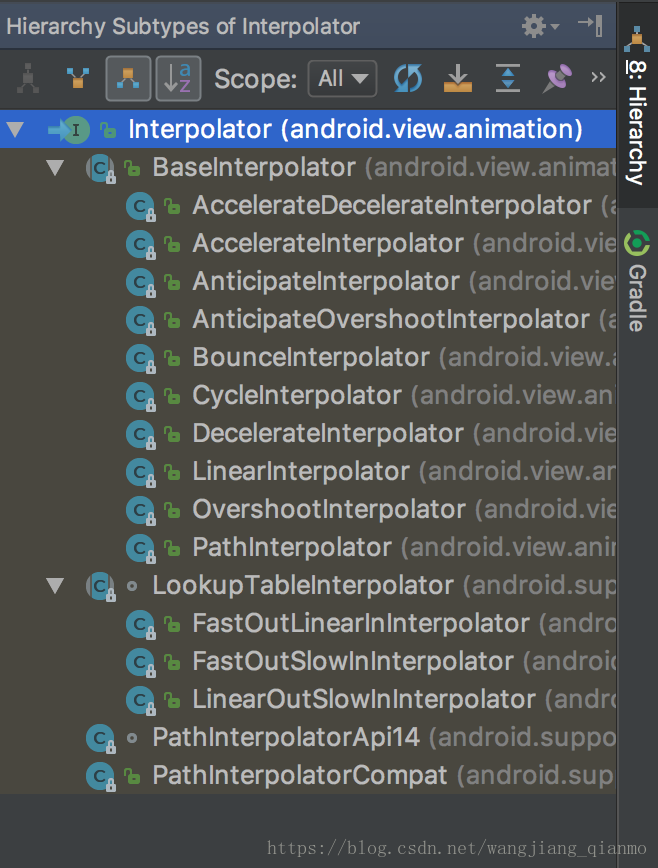Click package-private dot beside LookupTableInterpolator
Viewport: 658px width, 868px height.
[x=132, y=586]
